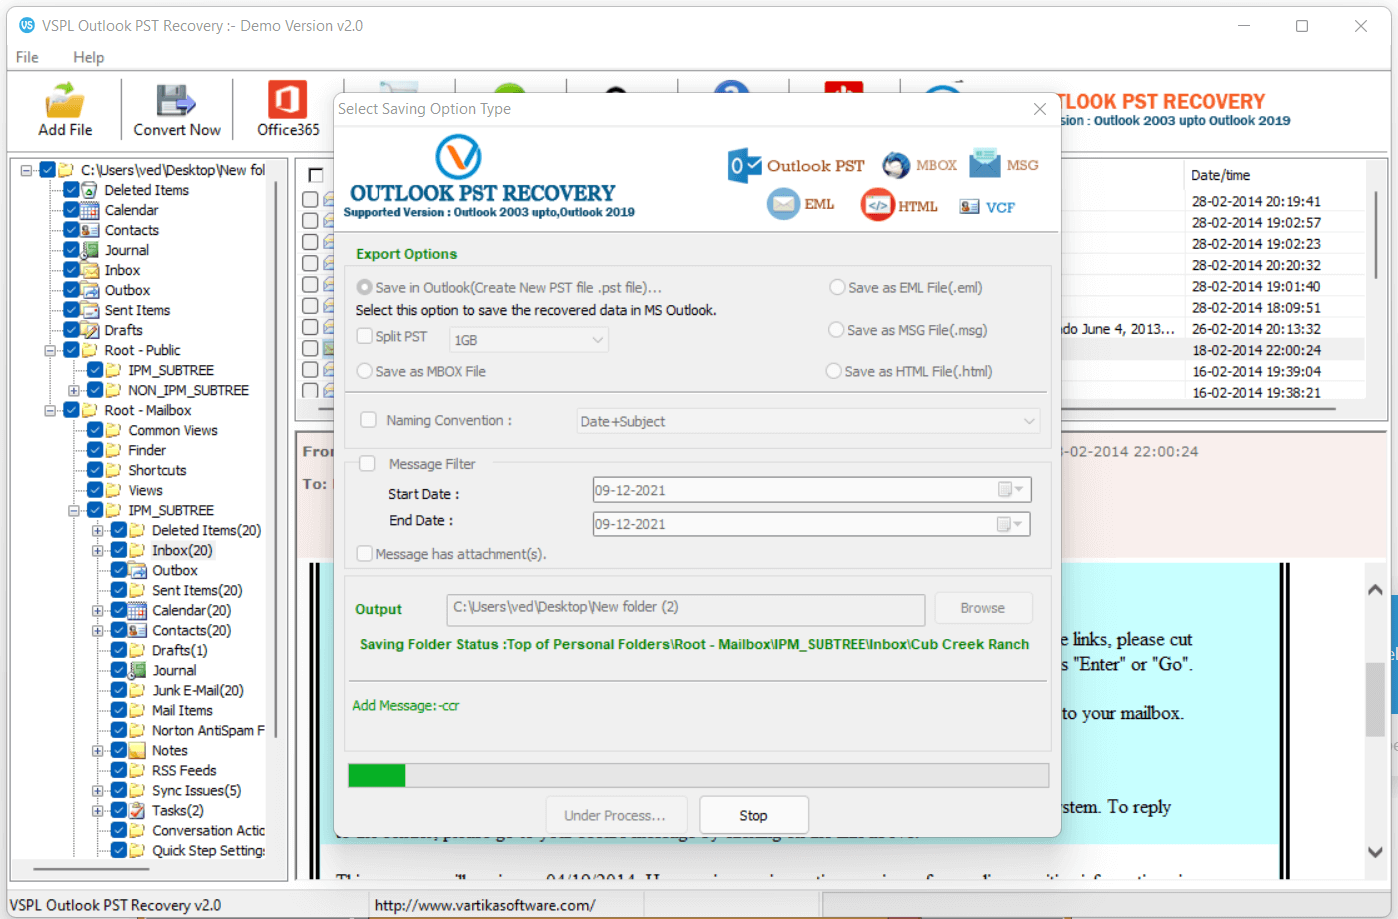Open the File menu
This screenshot has height=919, width=1398.
(27, 57)
